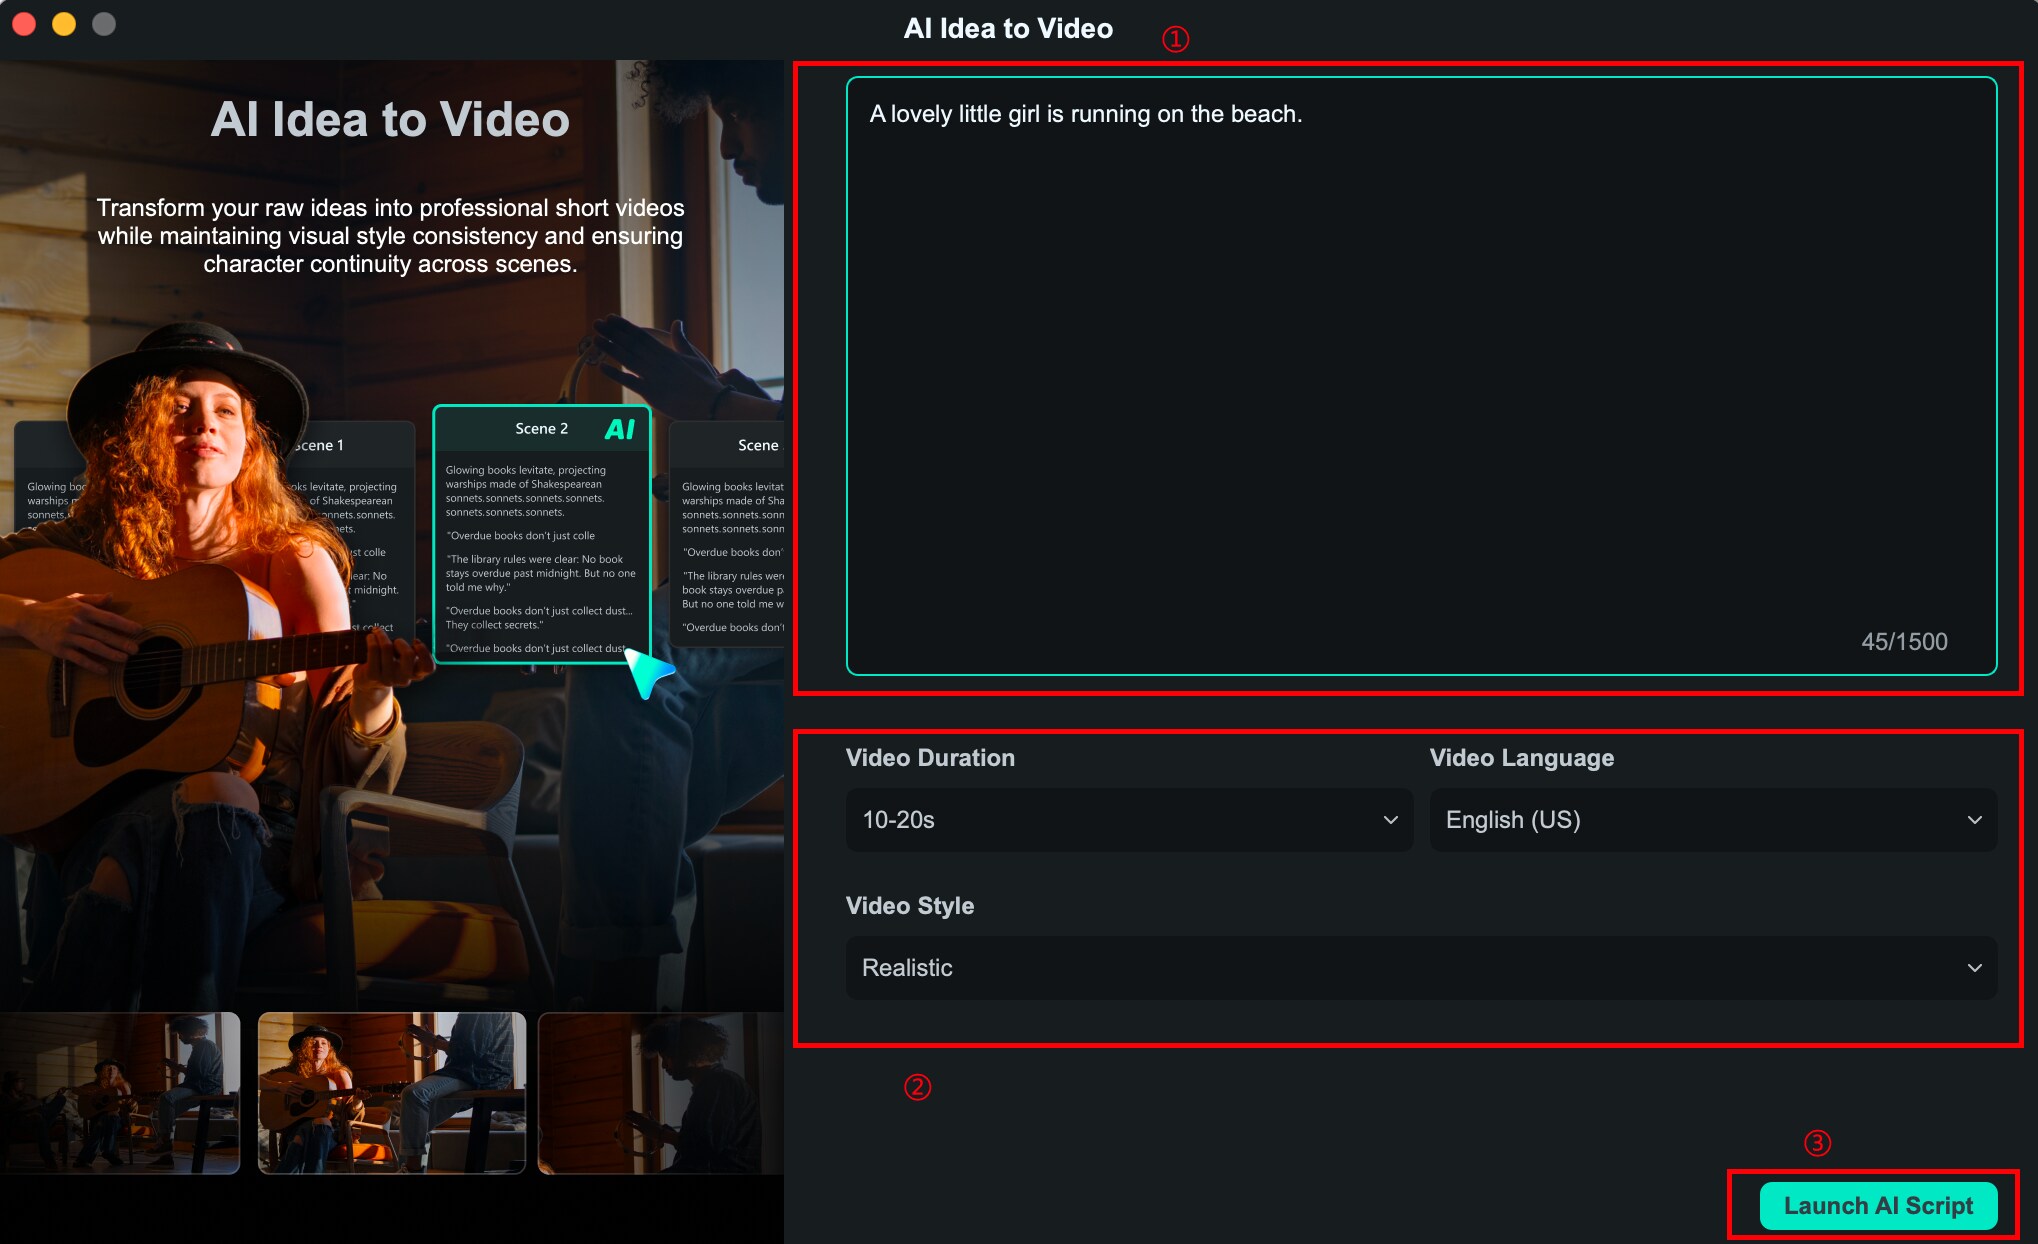Open the English (US) language combo box
The height and width of the screenshot is (1244, 2038).
point(1712,820)
